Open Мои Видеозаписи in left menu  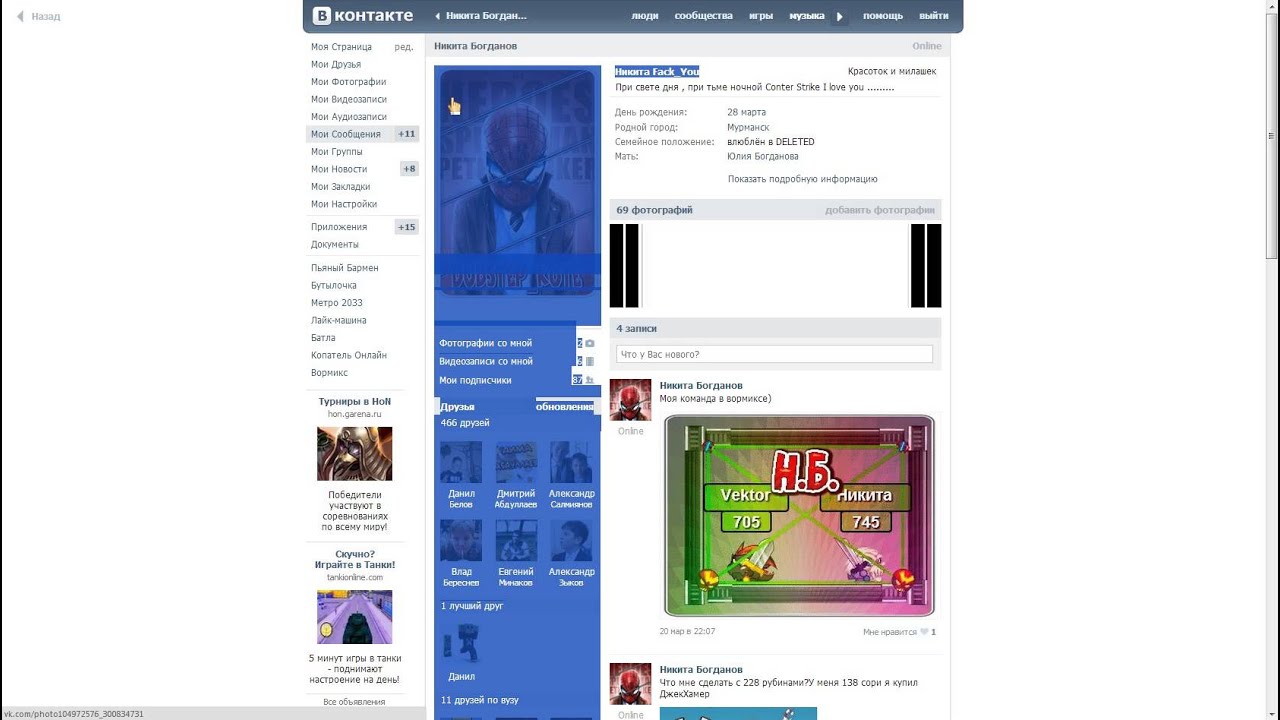(349, 99)
